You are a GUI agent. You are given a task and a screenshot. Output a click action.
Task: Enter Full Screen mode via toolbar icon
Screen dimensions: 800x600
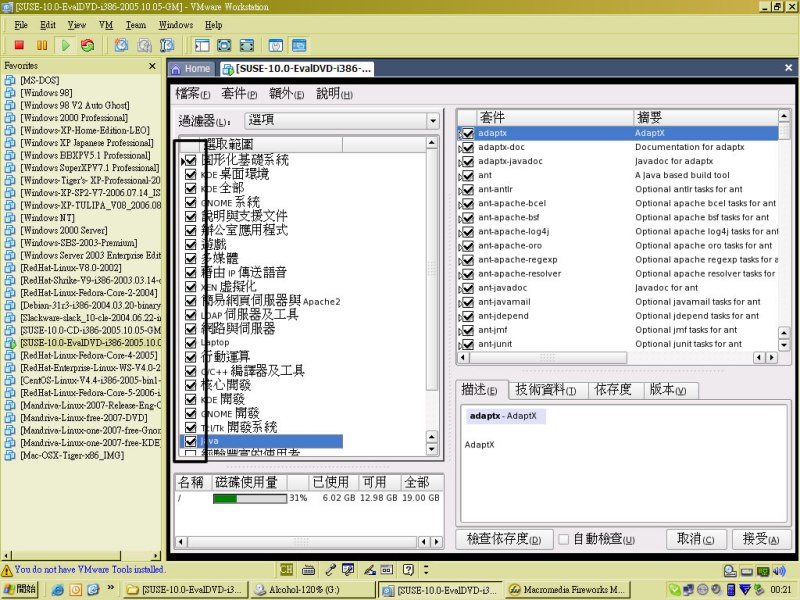(x=246, y=45)
